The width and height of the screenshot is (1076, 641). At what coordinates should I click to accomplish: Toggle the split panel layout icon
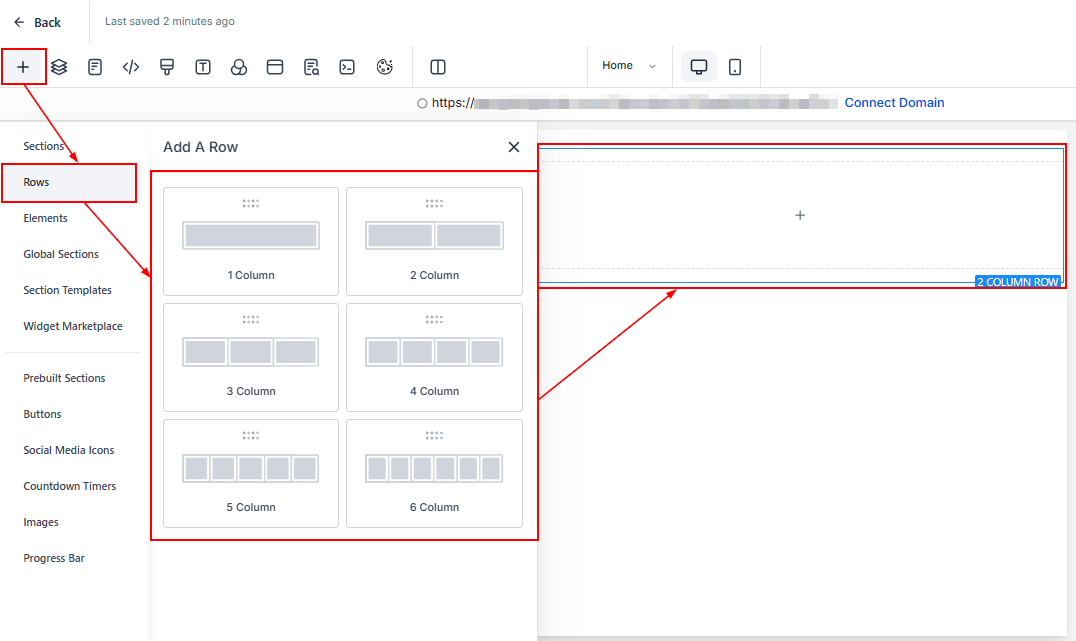(x=437, y=67)
